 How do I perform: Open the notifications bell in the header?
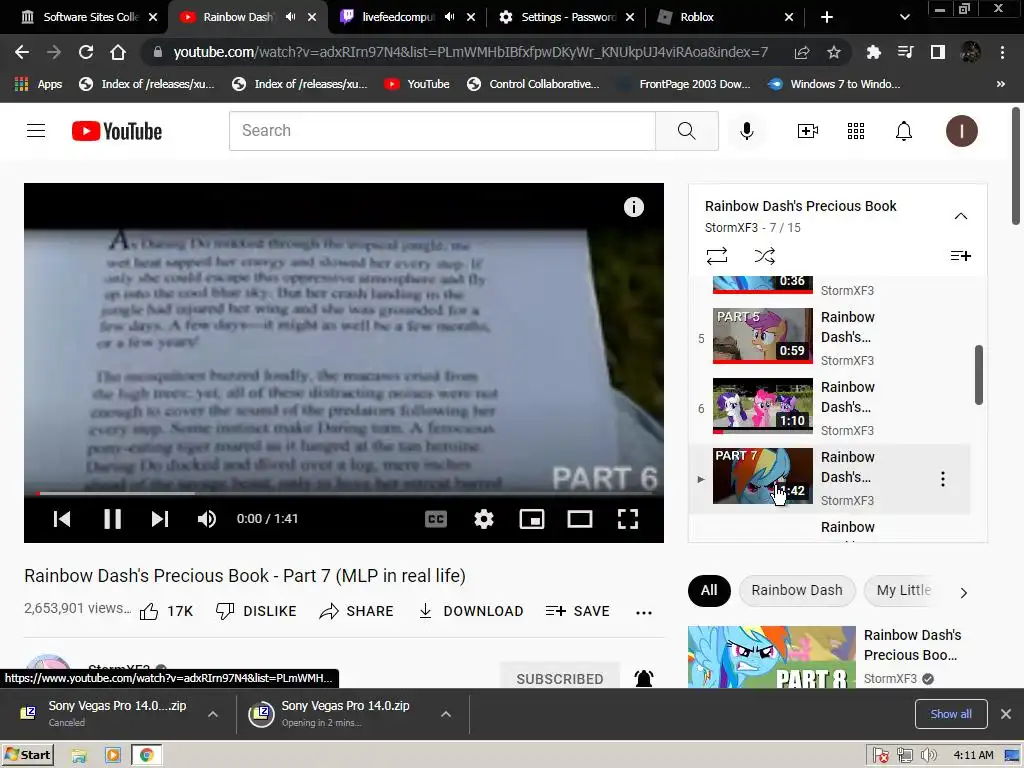[903, 131]
